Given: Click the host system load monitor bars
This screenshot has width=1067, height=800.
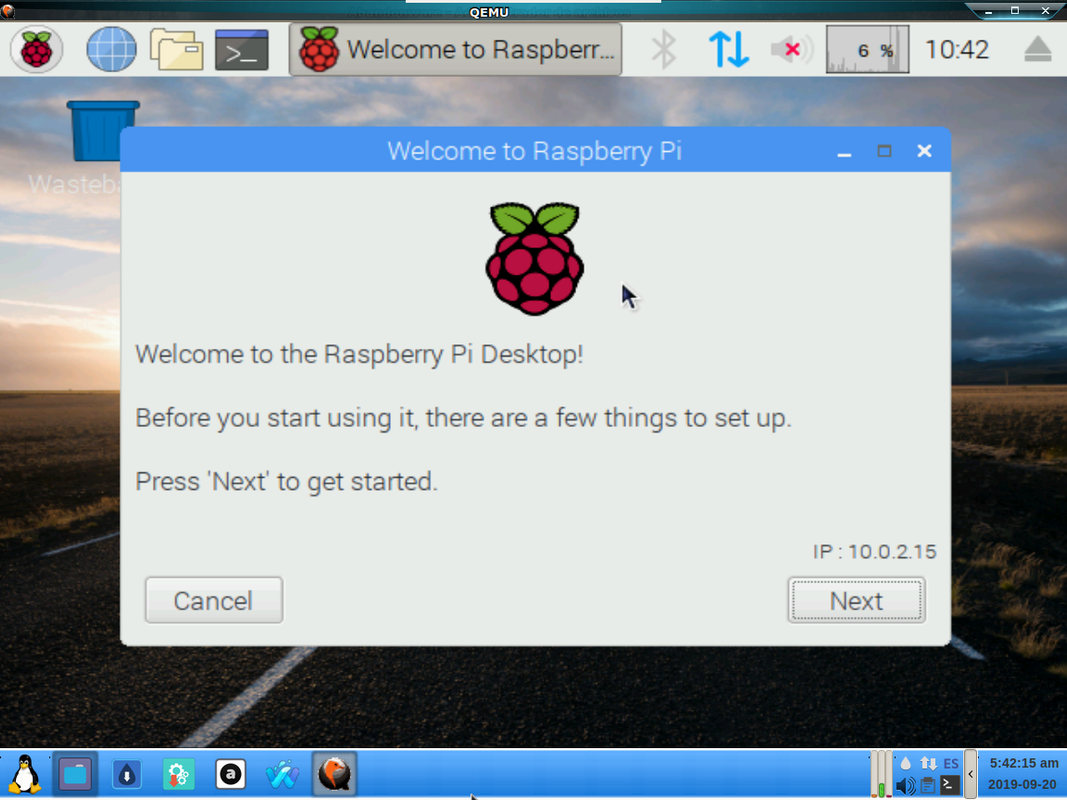Looking at the screenshot, I should click(x=881, y=774).
